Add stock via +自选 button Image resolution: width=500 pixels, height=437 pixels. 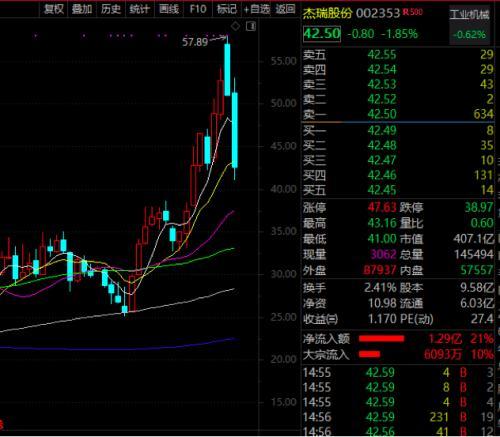[x=257, y=9]
